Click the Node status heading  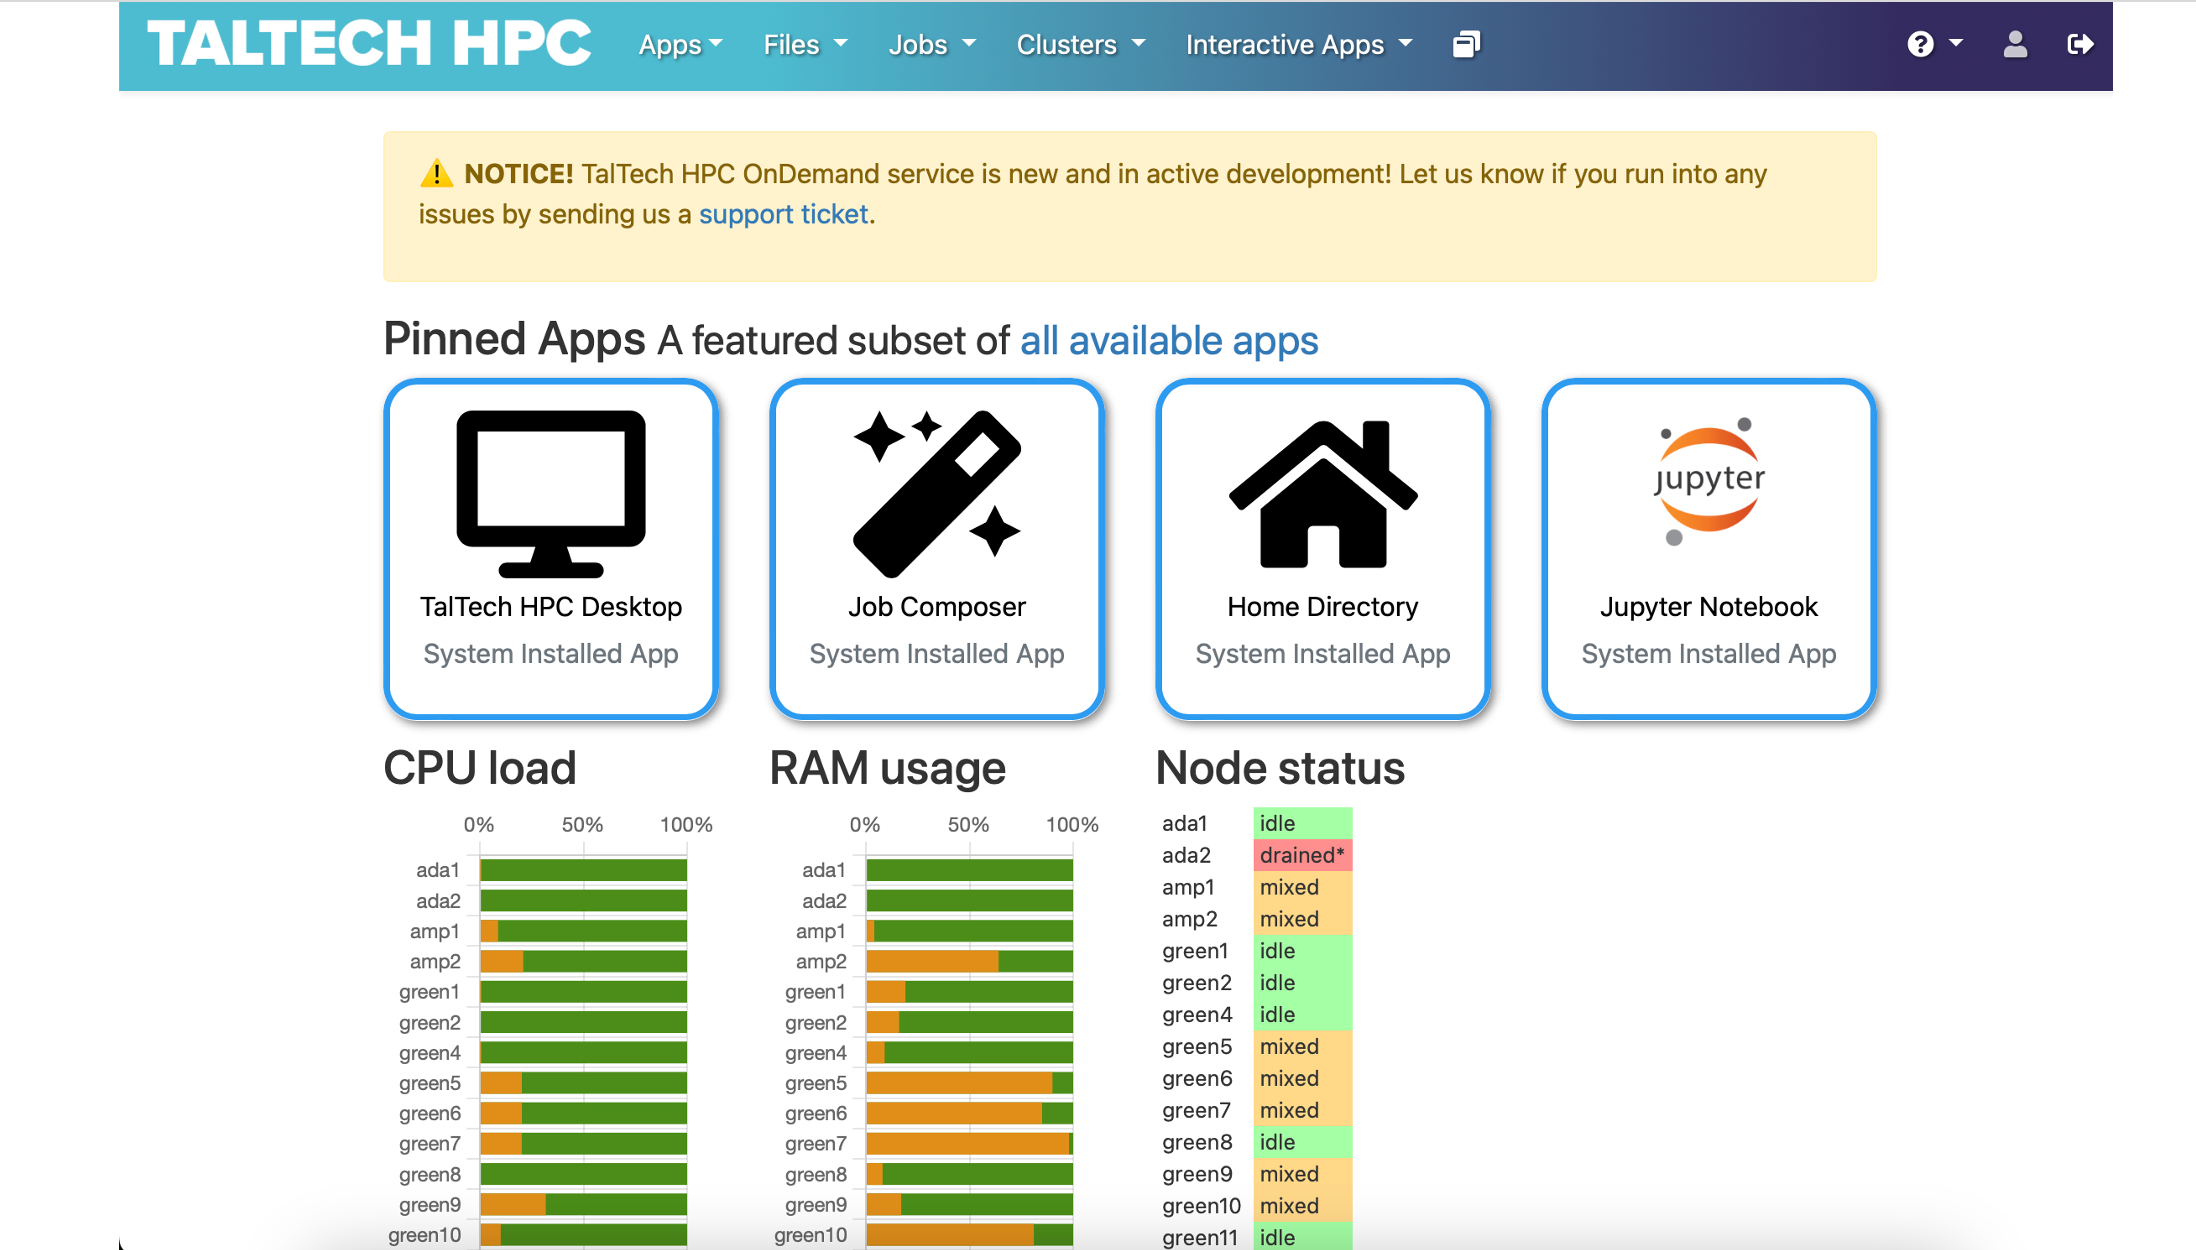click(1280, 768)
